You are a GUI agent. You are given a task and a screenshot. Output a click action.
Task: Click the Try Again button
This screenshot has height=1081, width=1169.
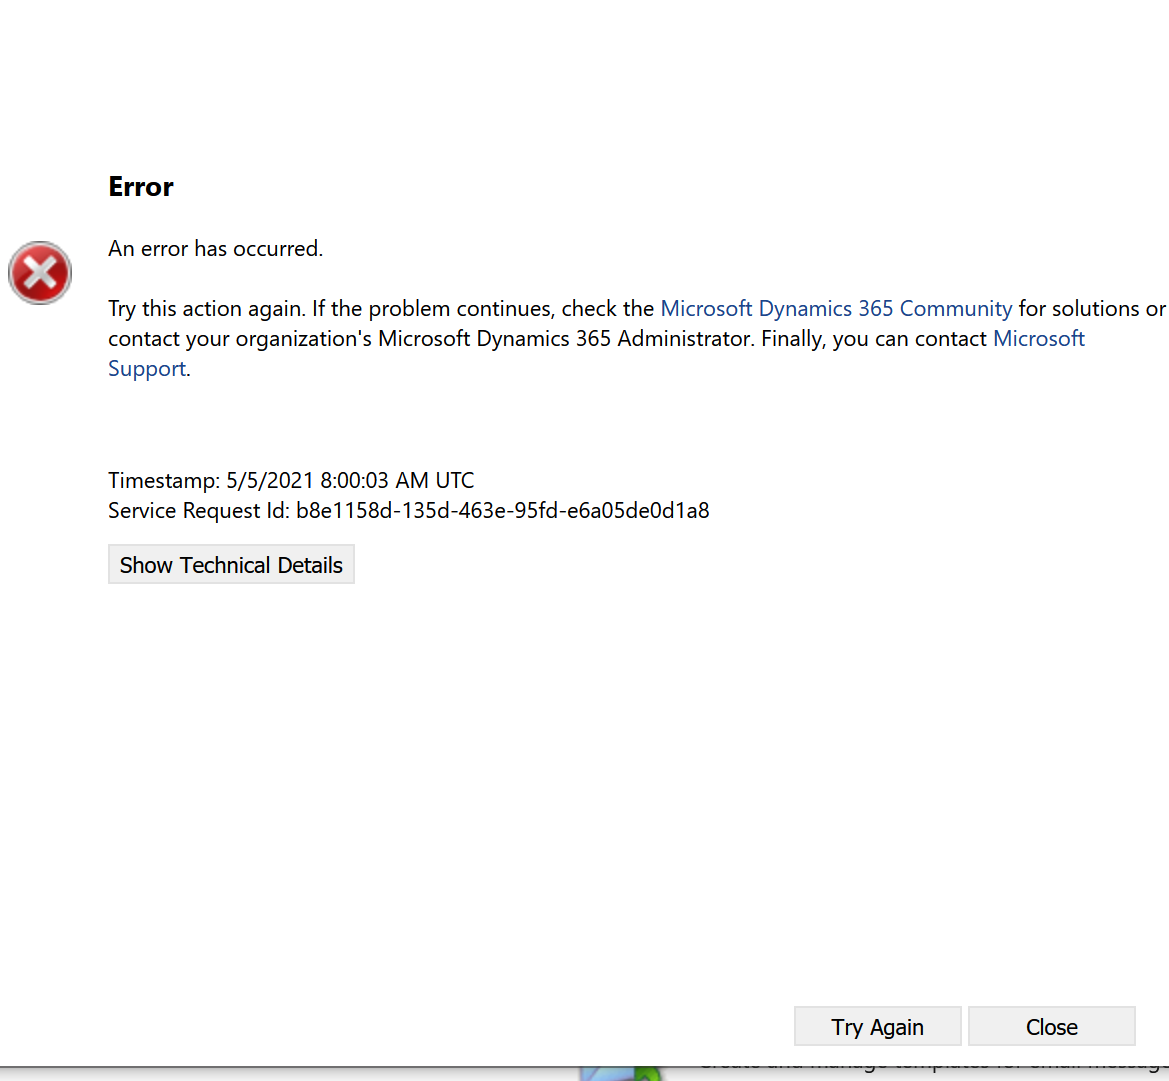click(x=877, y=1027)
